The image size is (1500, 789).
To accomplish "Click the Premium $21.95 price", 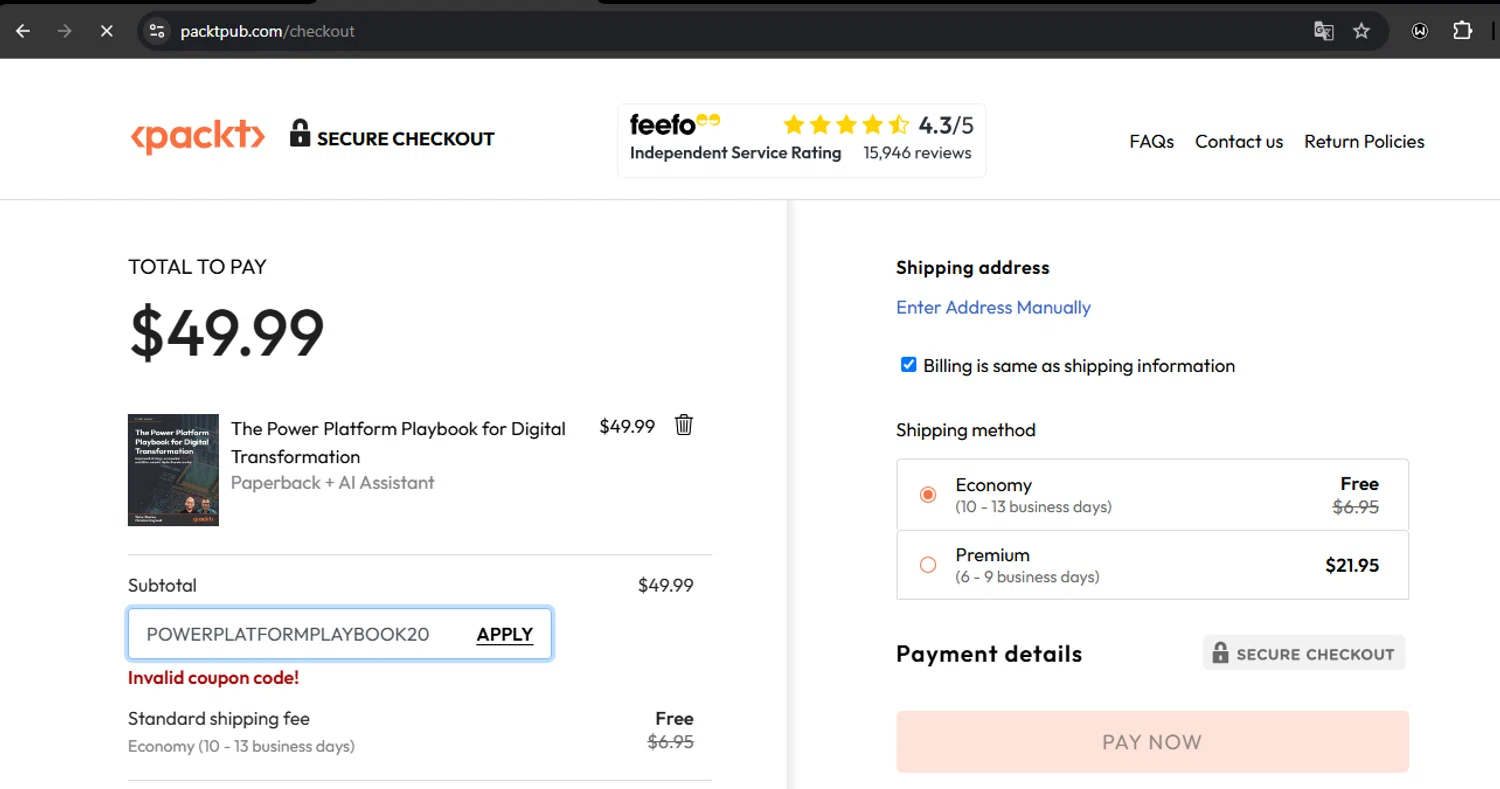I will [1352, 565].
